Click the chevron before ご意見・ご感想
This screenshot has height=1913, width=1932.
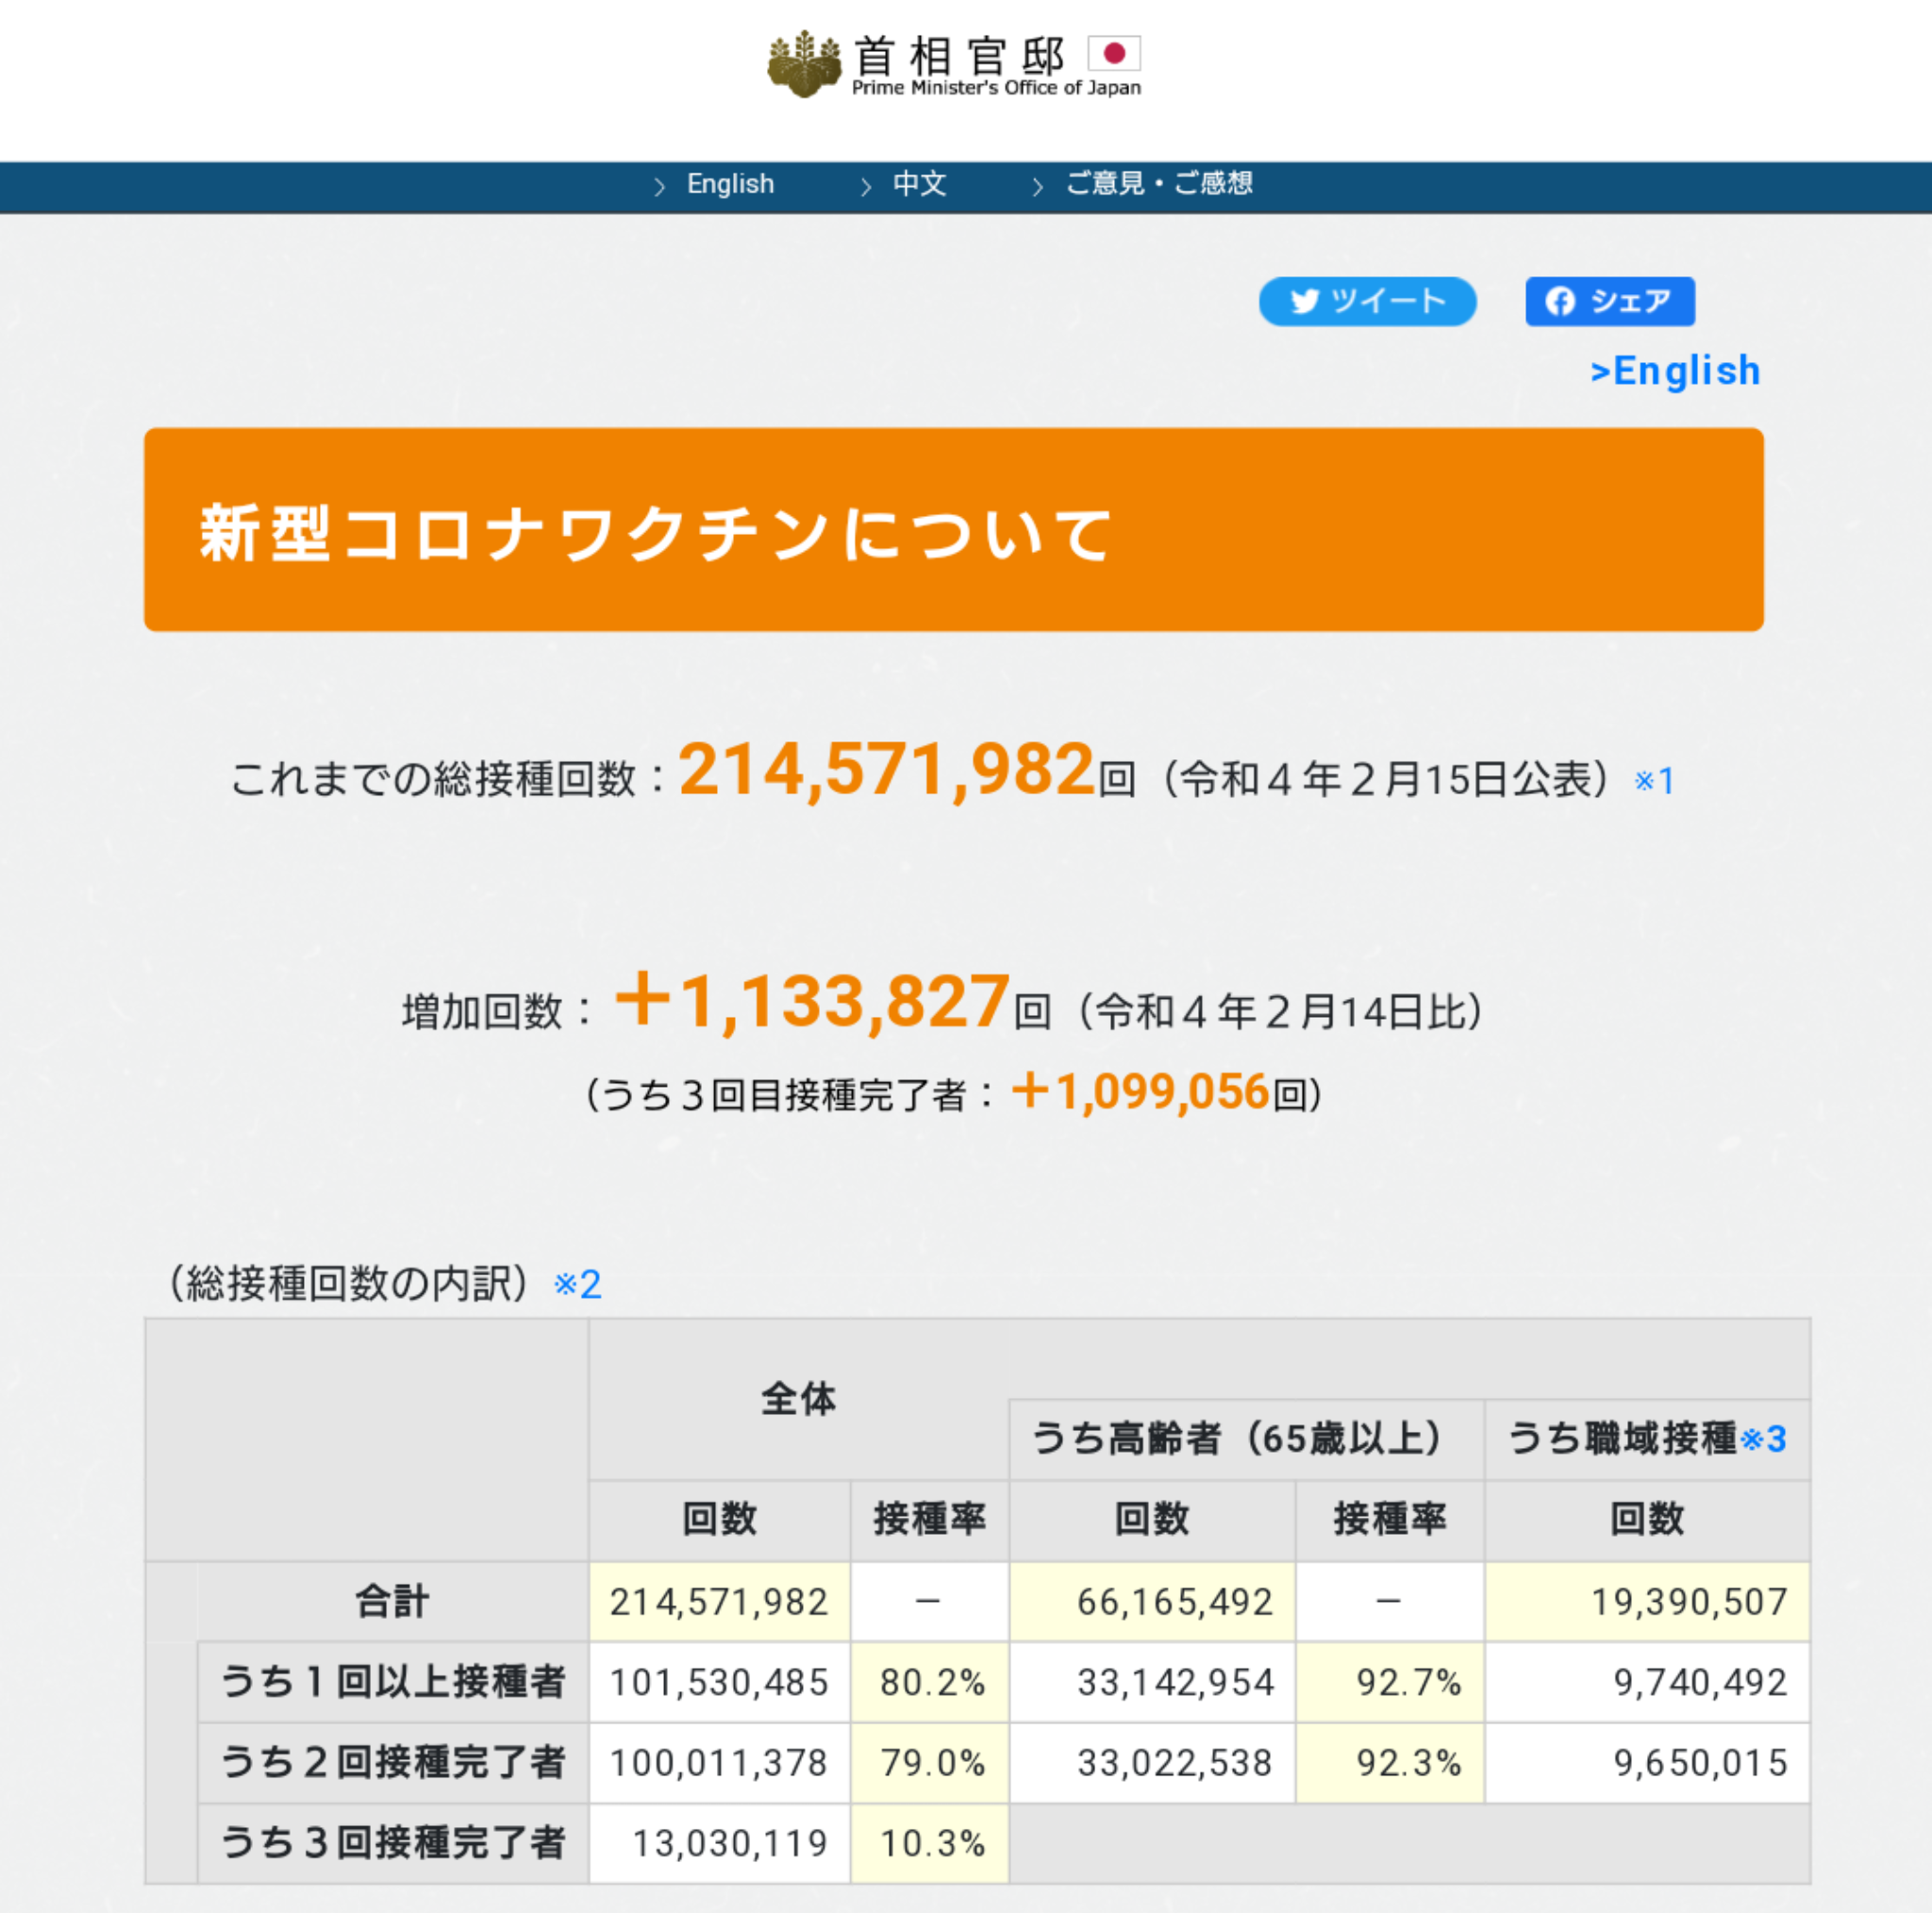(x=1037, y=186)
